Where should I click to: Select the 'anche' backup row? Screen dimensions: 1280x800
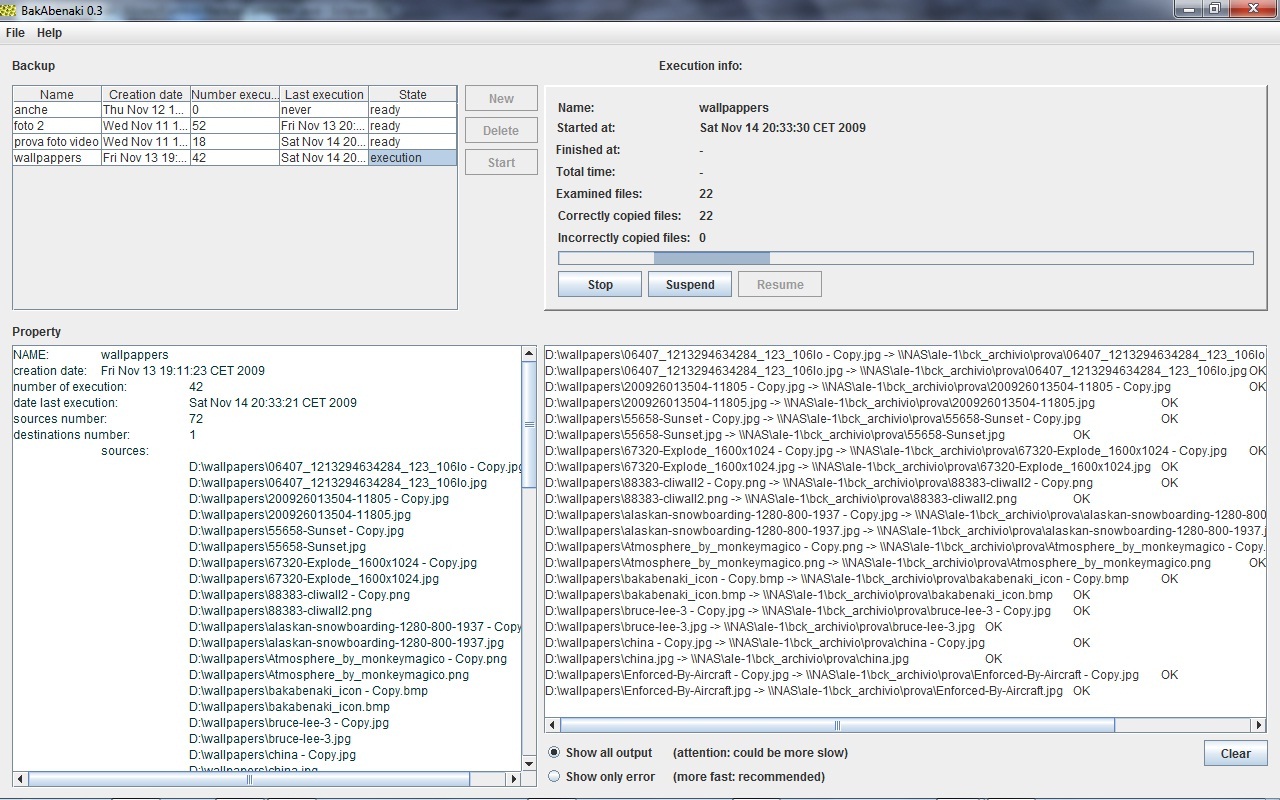235,110
